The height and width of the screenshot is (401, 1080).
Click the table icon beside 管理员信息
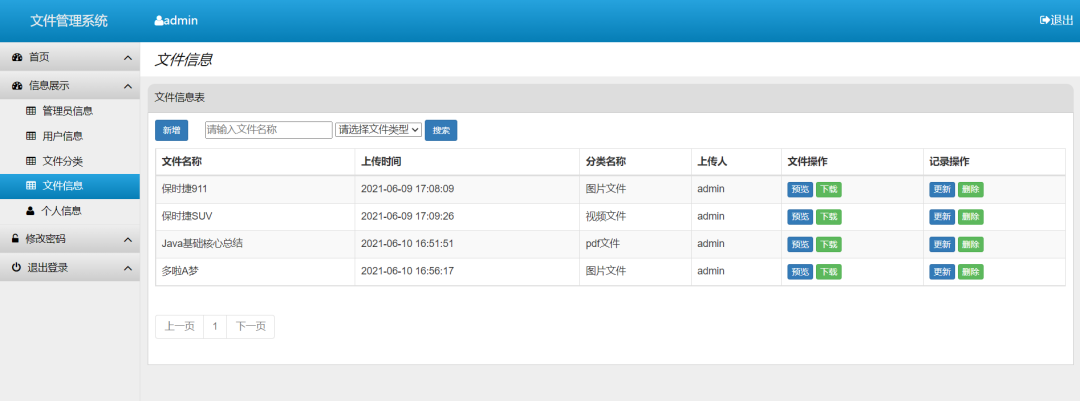coord(31,111)
